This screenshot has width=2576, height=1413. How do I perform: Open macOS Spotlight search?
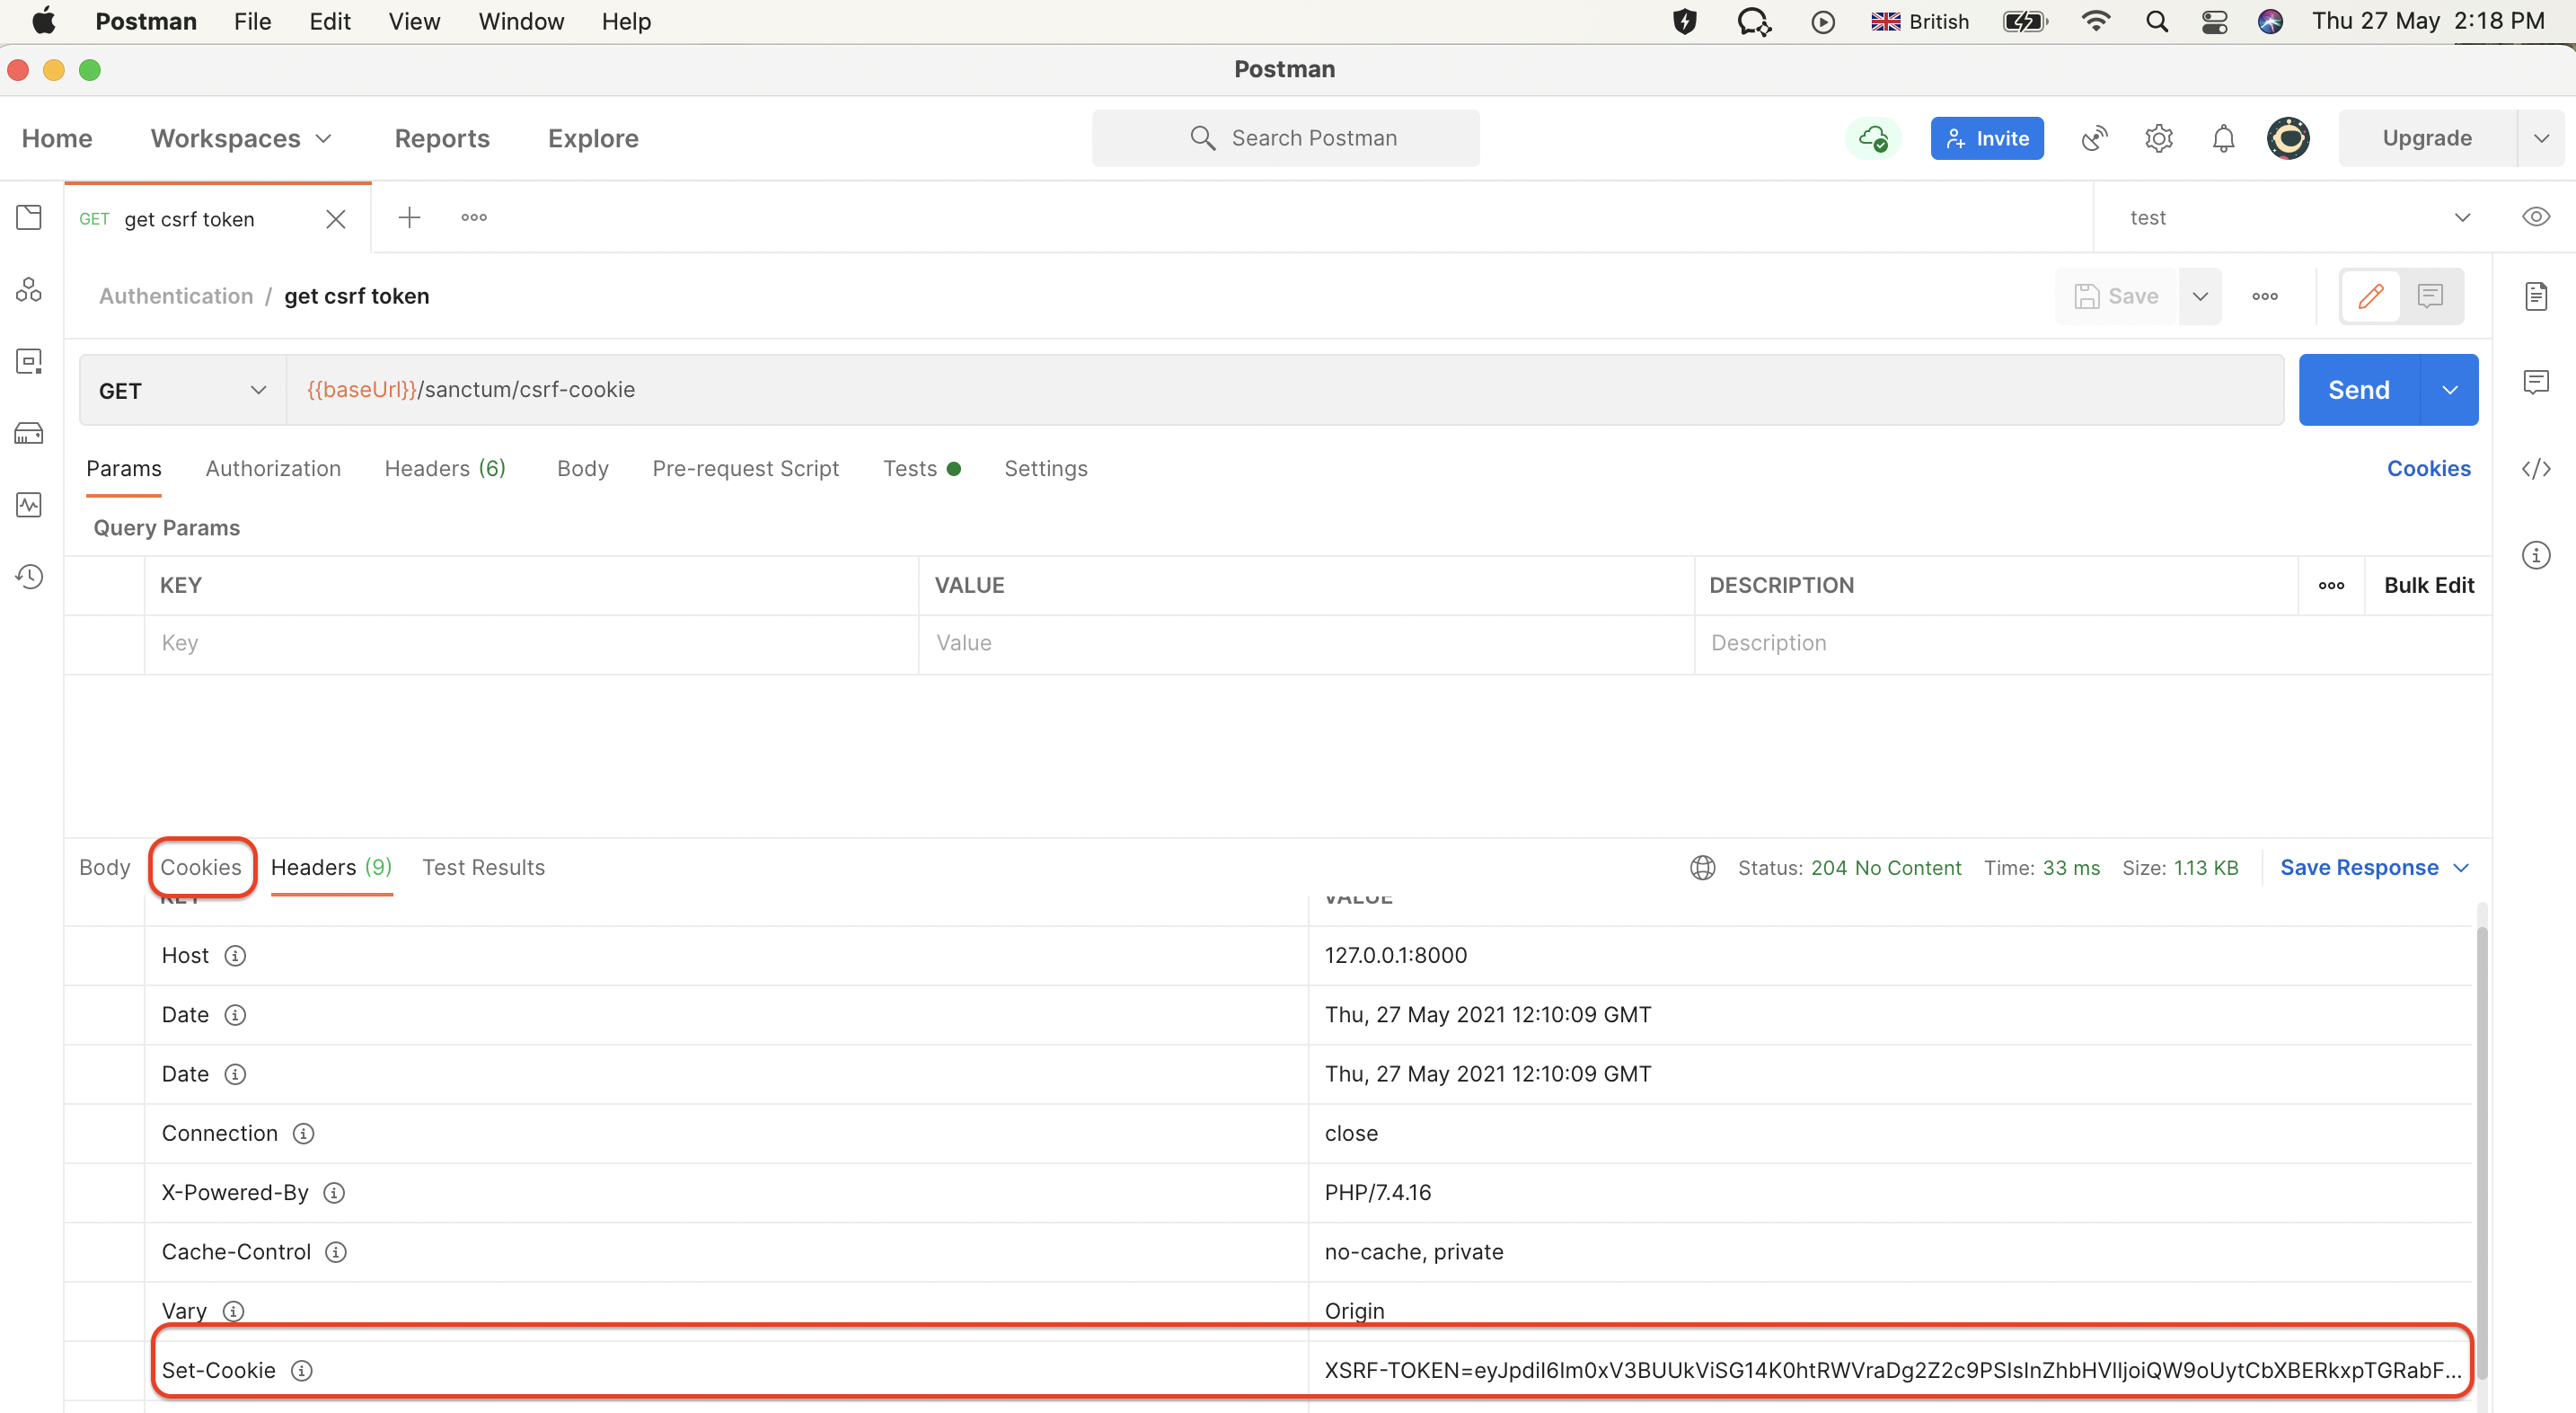pos(2157,21)
